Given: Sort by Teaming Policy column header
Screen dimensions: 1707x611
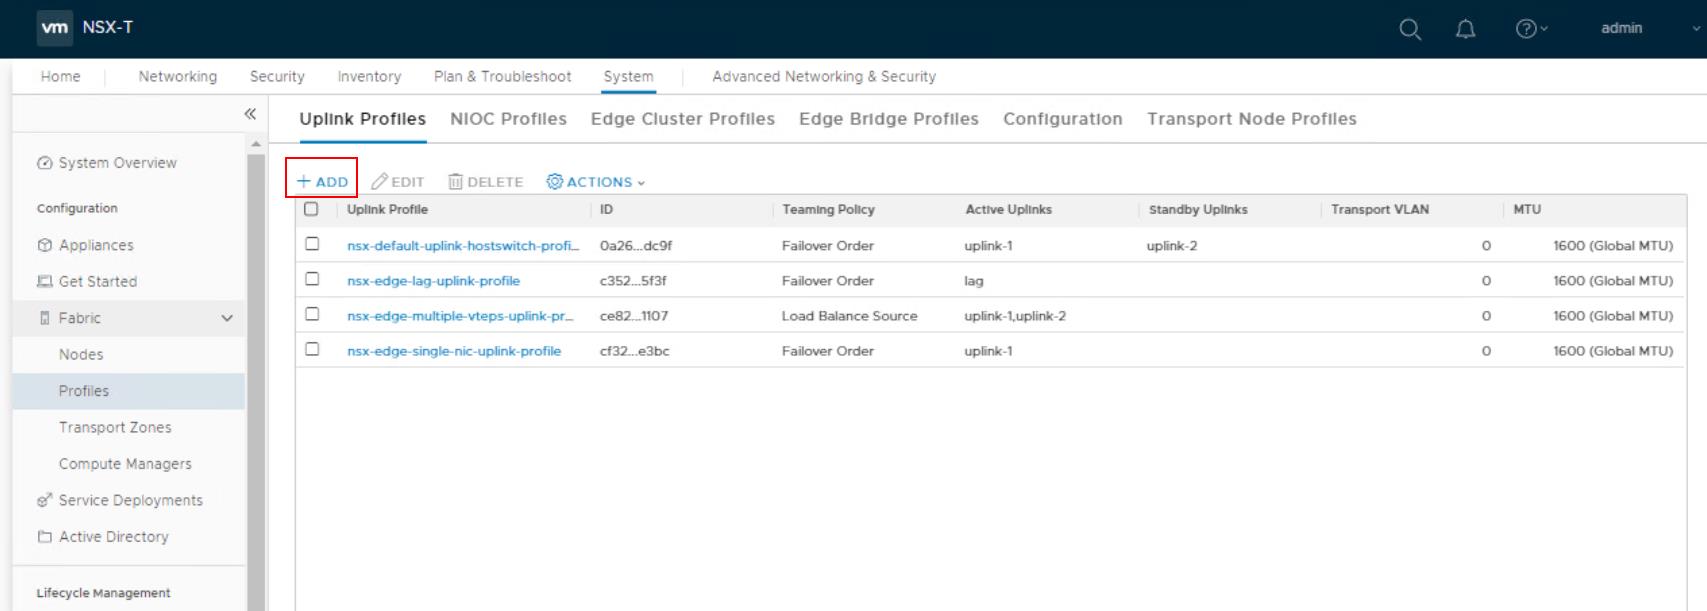Looking at the screenshot, I should pyautogui.click(x=828, y=209).
